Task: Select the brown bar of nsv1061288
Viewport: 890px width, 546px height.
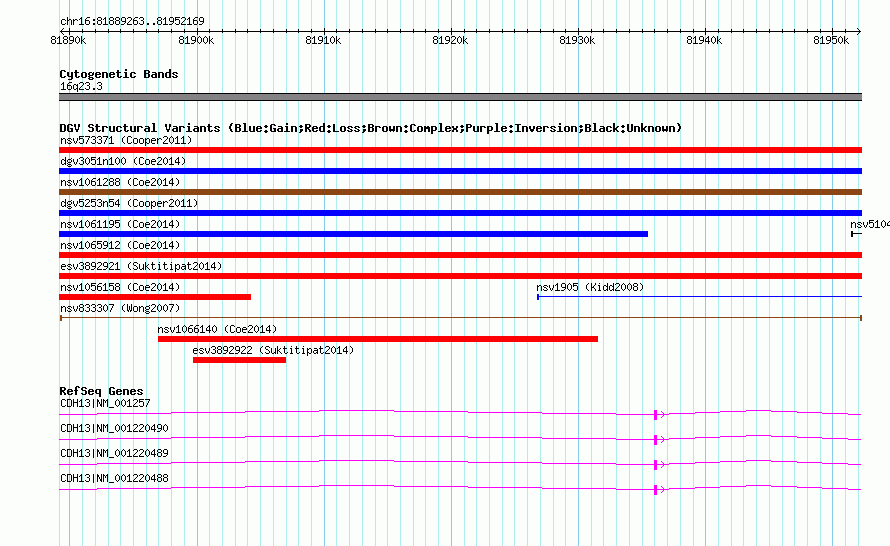Action: point(460,192)
